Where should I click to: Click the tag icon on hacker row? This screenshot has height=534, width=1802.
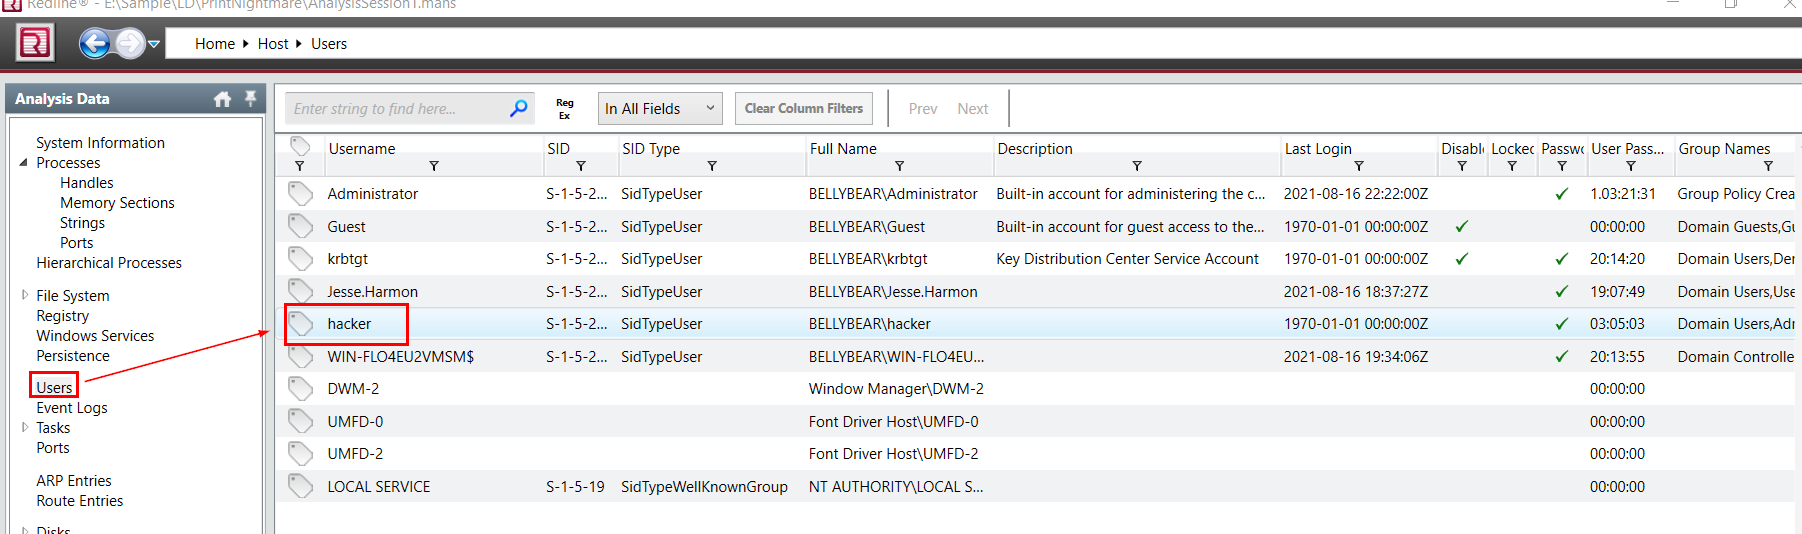(300, 323)
